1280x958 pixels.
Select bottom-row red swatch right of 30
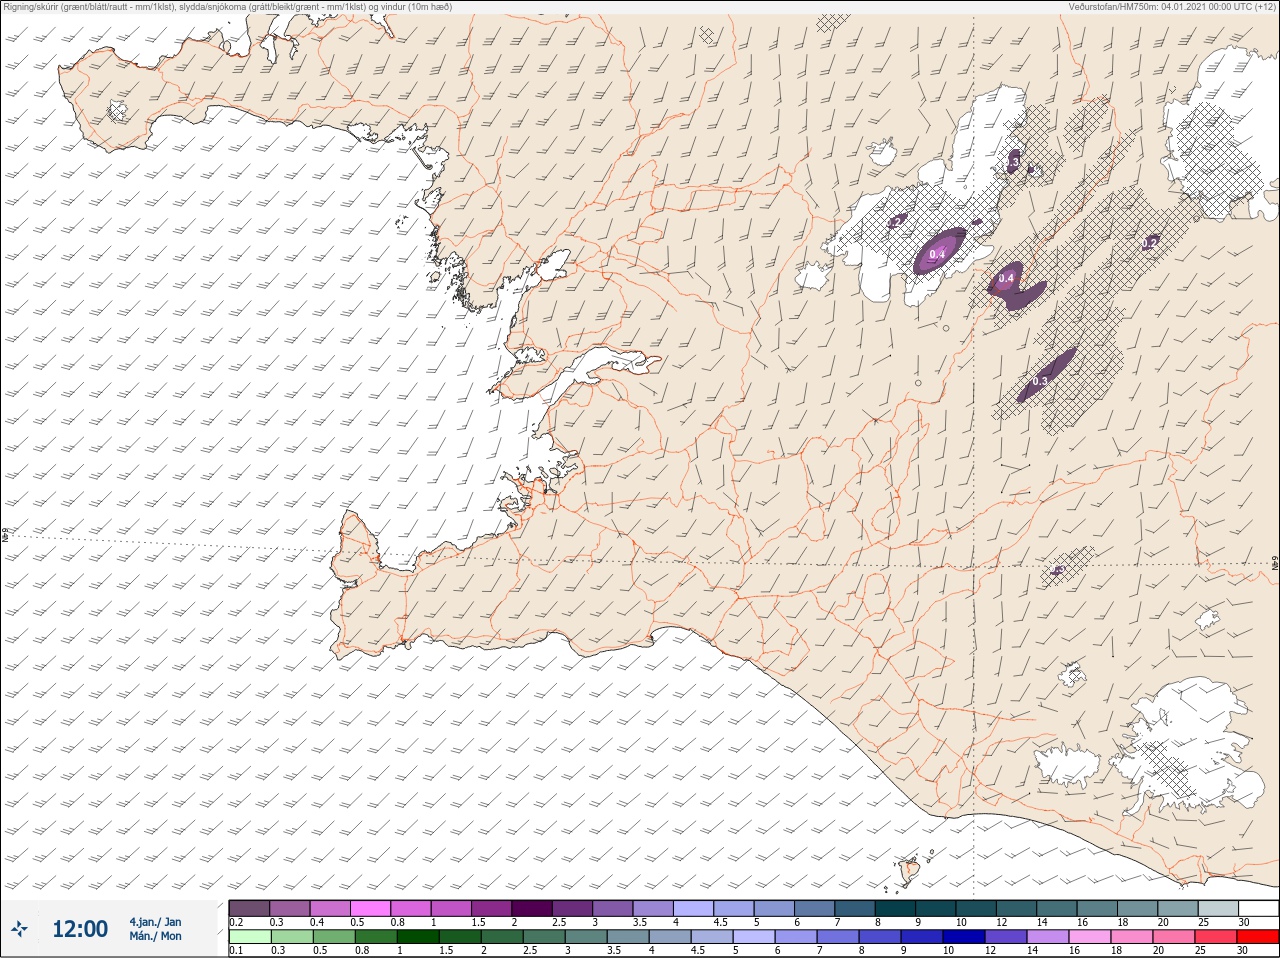(x=1258, y=936)
